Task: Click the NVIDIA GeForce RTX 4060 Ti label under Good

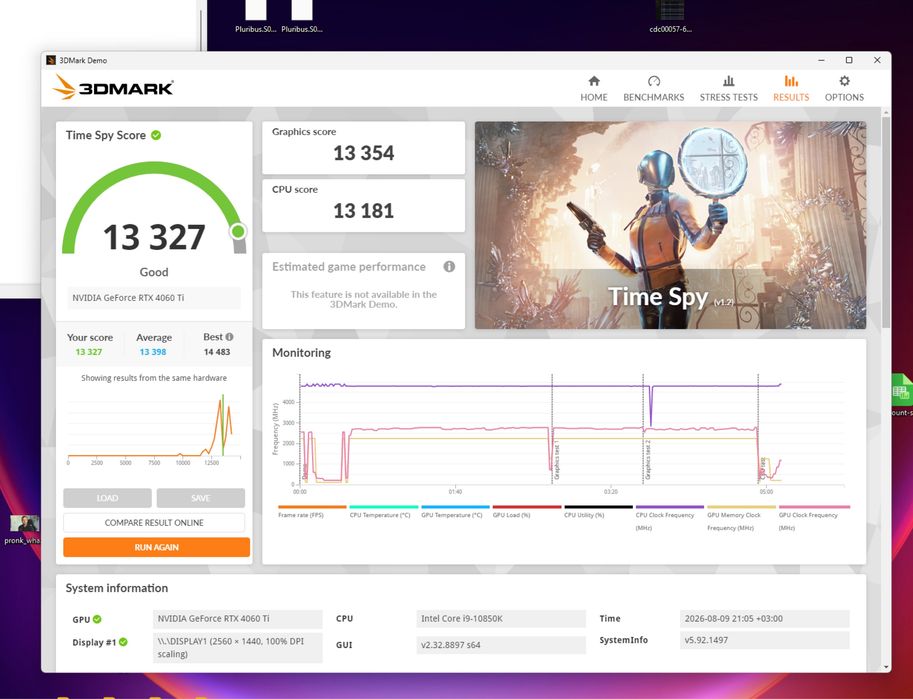Action: pyautogui.click(x=154, y=298)
